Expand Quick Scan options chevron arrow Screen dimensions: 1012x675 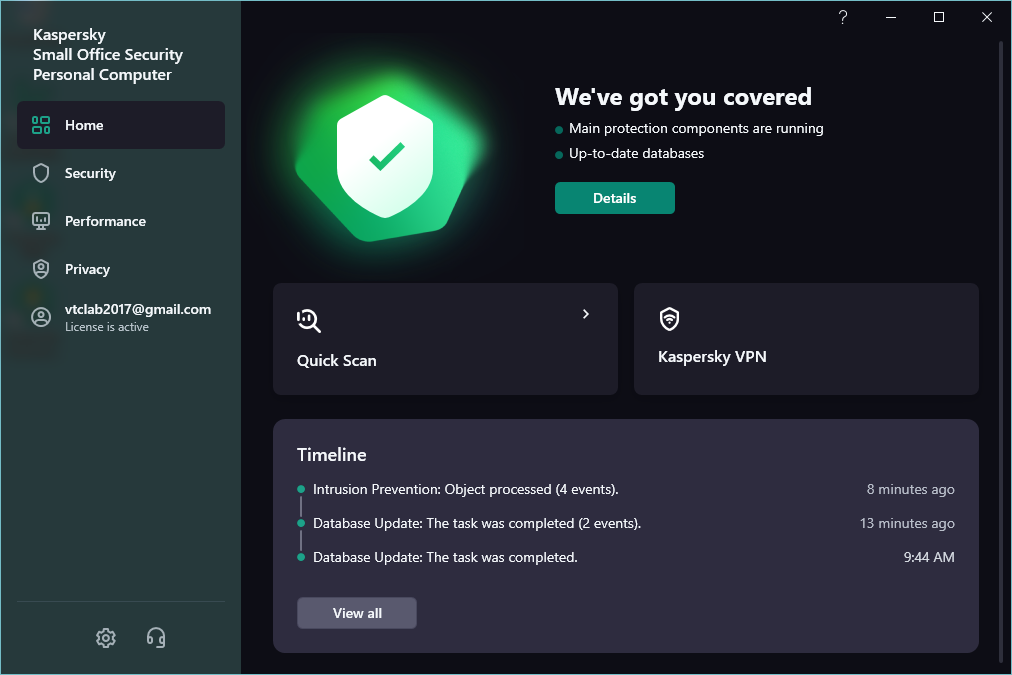tap(586, 314)
